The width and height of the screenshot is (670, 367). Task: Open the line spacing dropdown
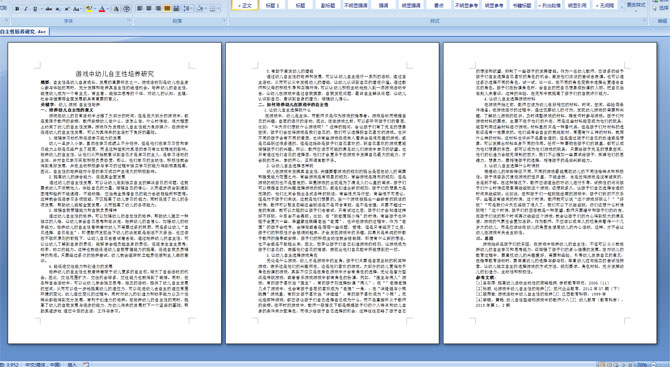(x=188, y=9)
